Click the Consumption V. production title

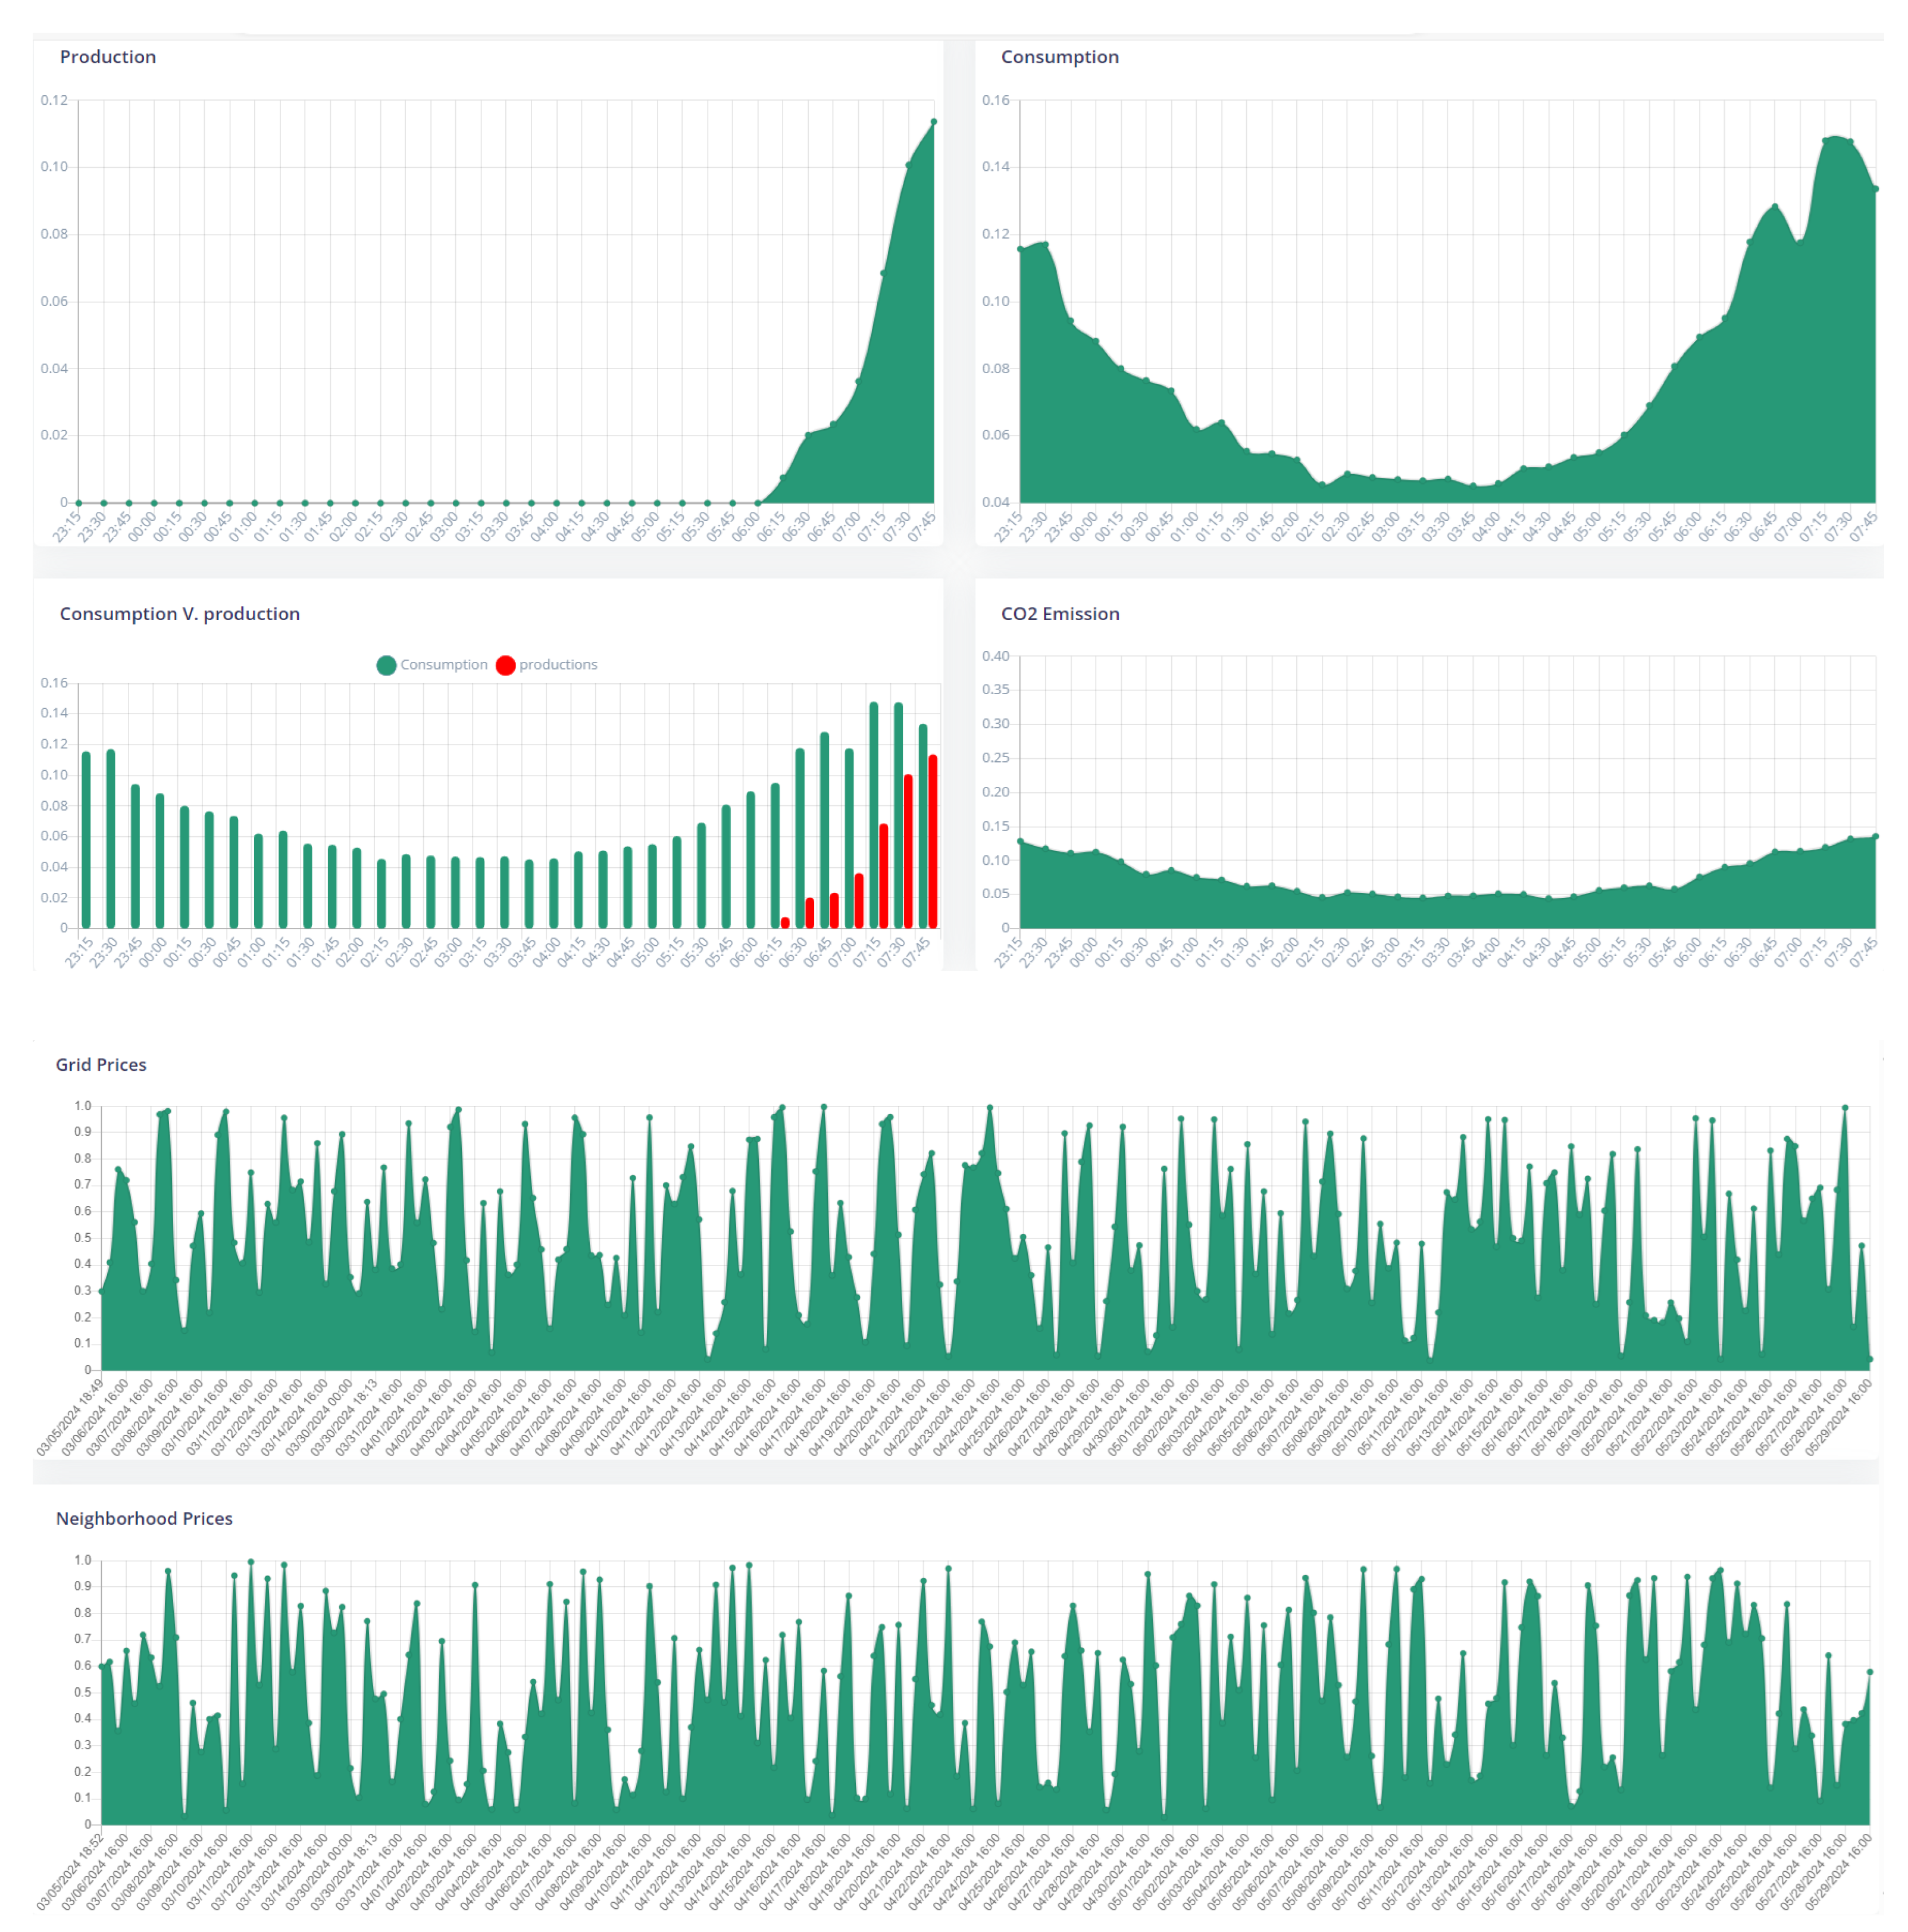click(180, 614)
